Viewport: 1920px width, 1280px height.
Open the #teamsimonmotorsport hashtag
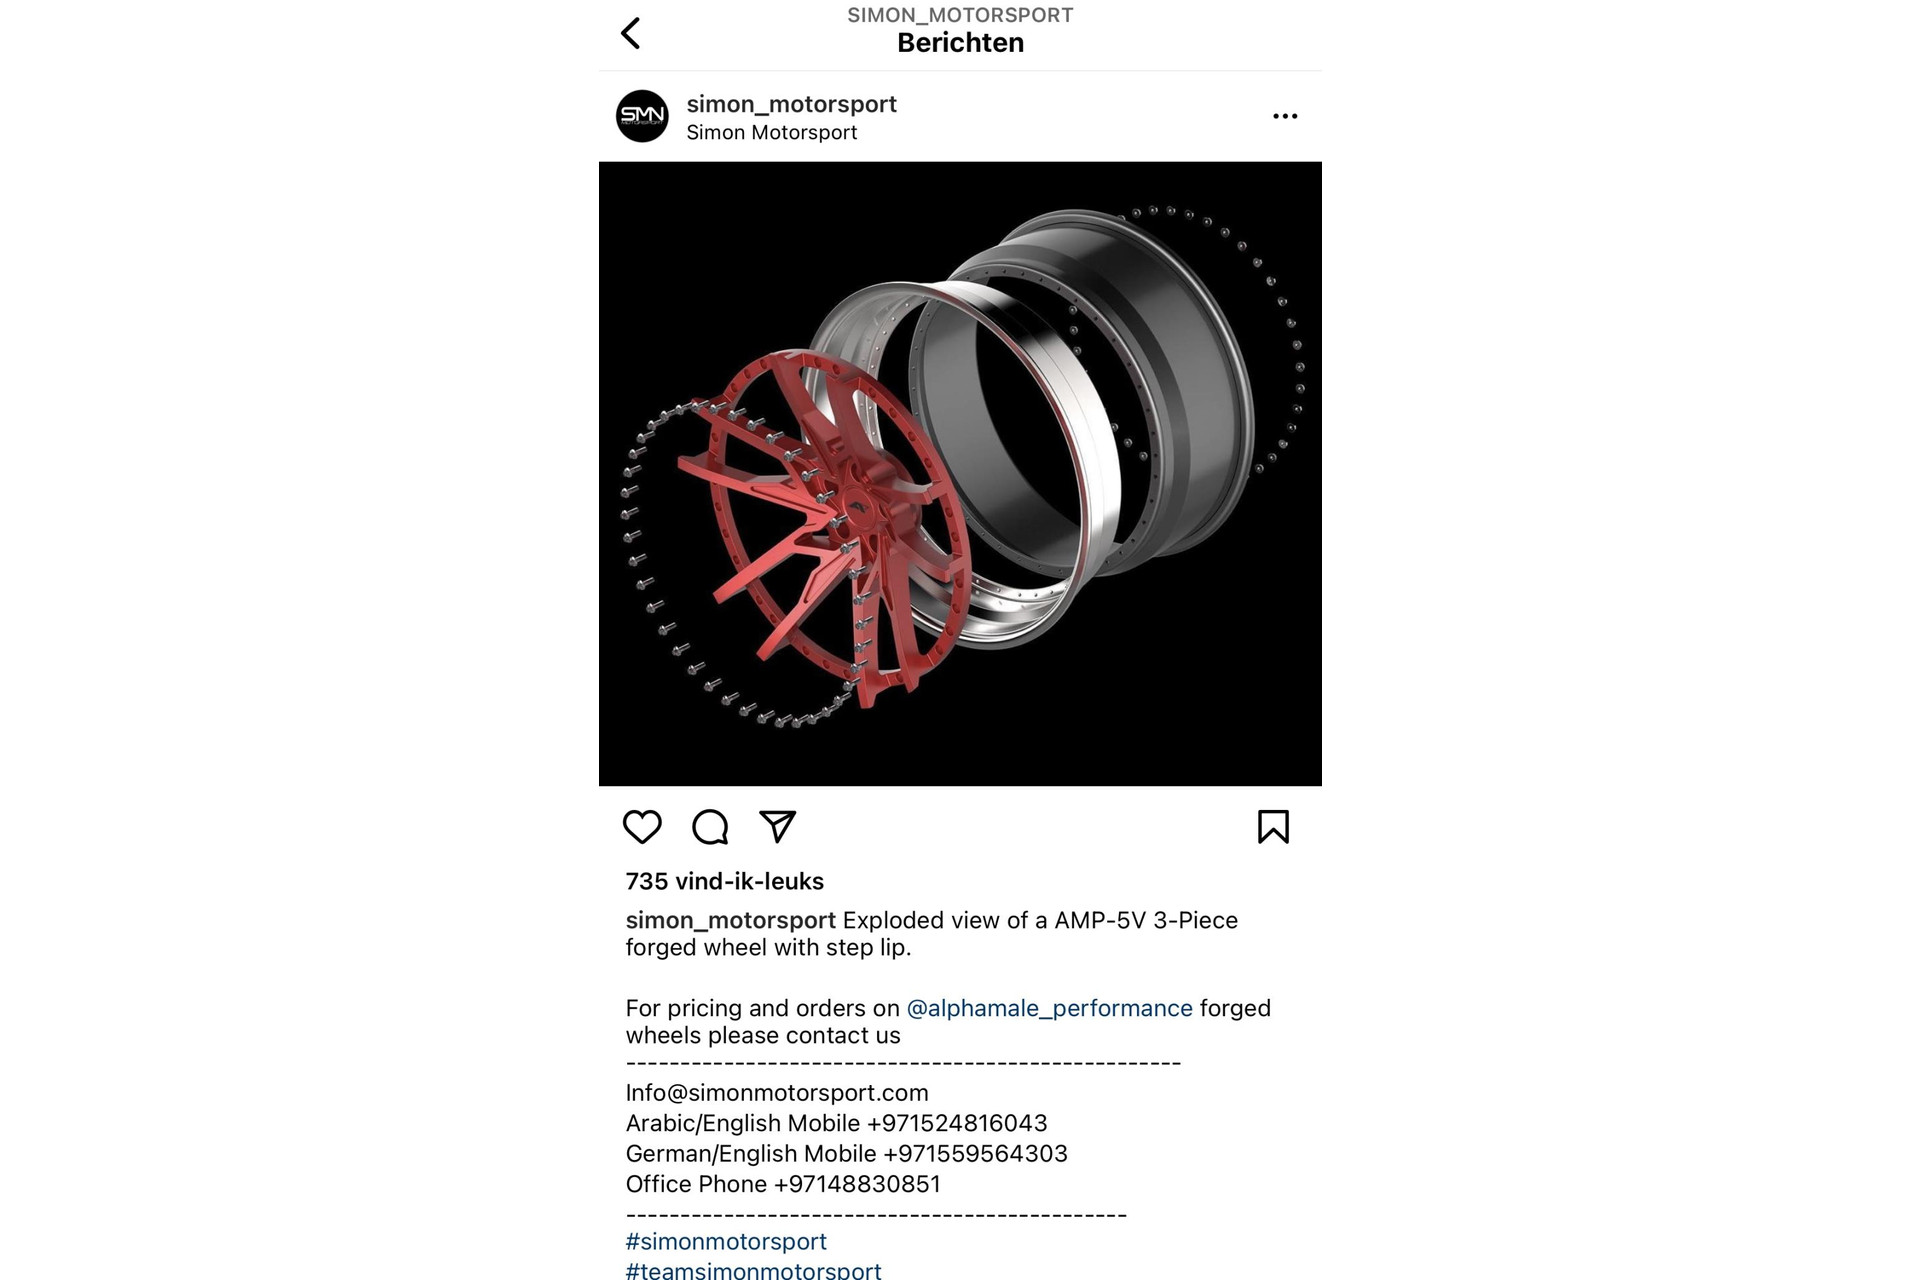[753, 1270]
